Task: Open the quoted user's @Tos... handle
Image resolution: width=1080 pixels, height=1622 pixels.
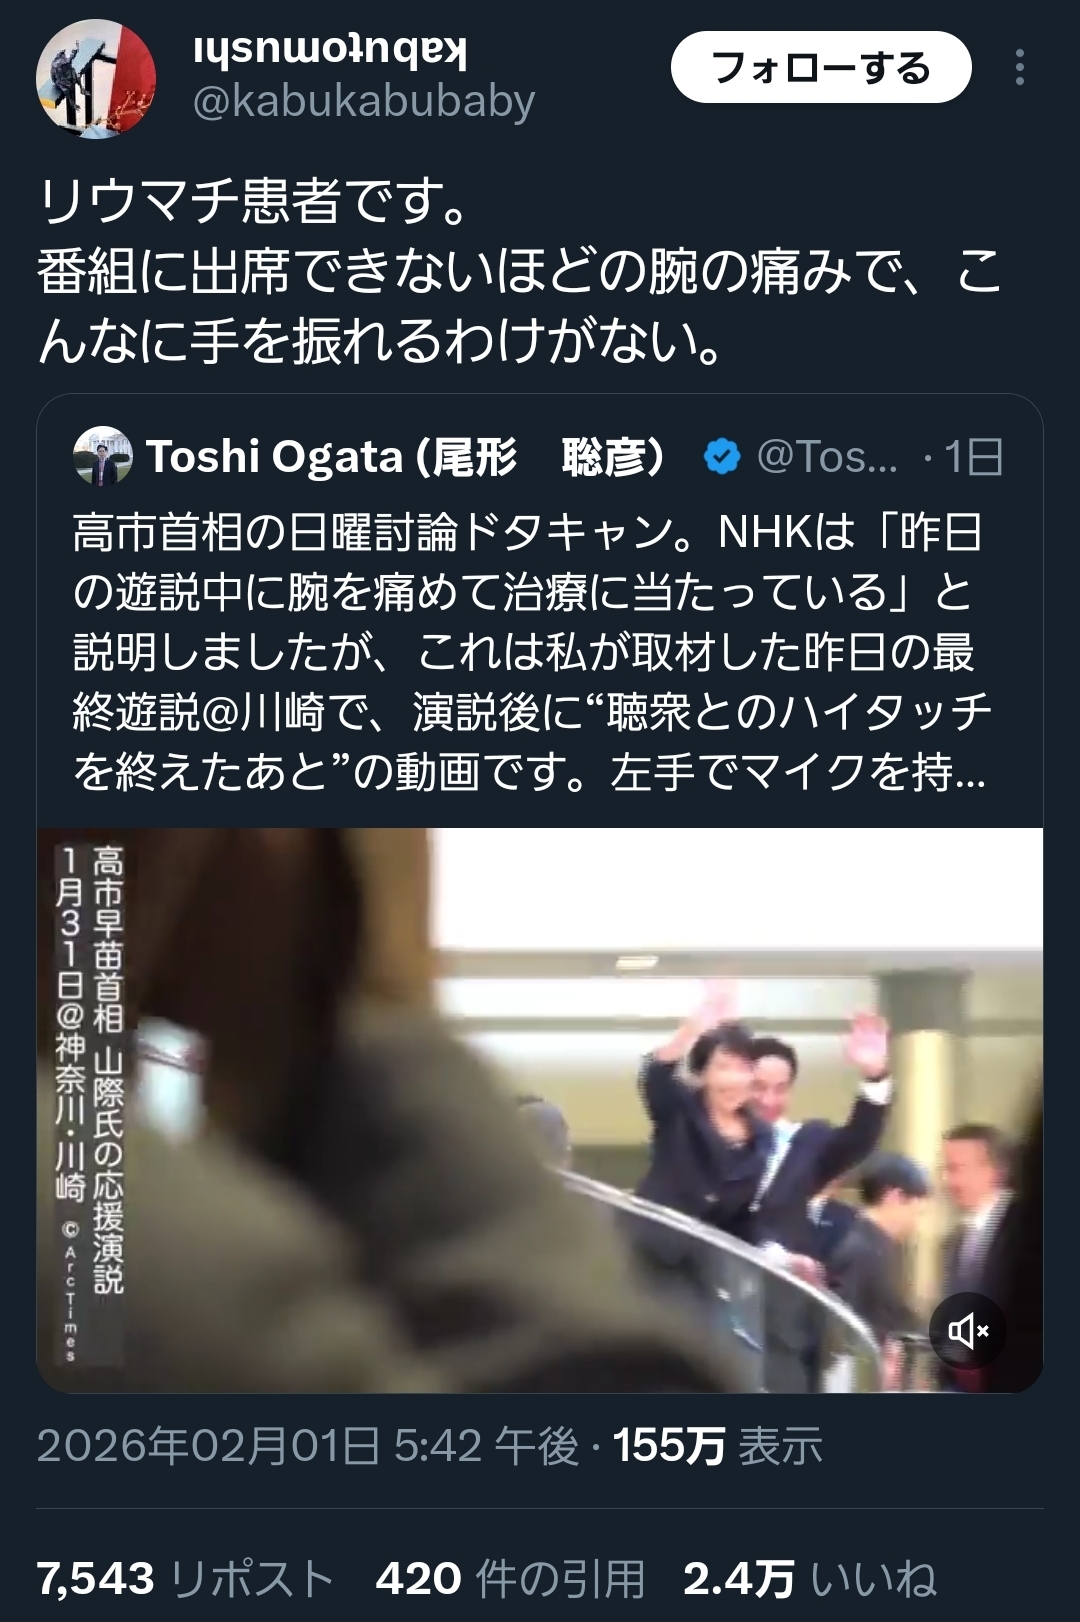Action: click(828, 456)
